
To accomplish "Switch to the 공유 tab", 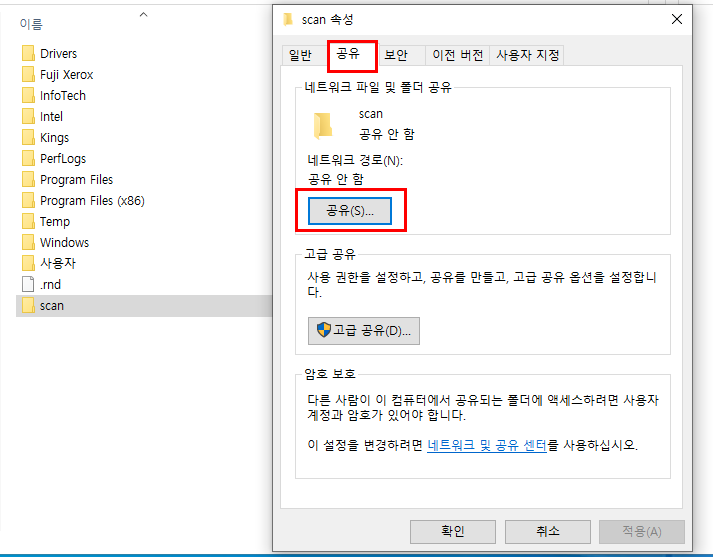I will (x=348, y=54).
